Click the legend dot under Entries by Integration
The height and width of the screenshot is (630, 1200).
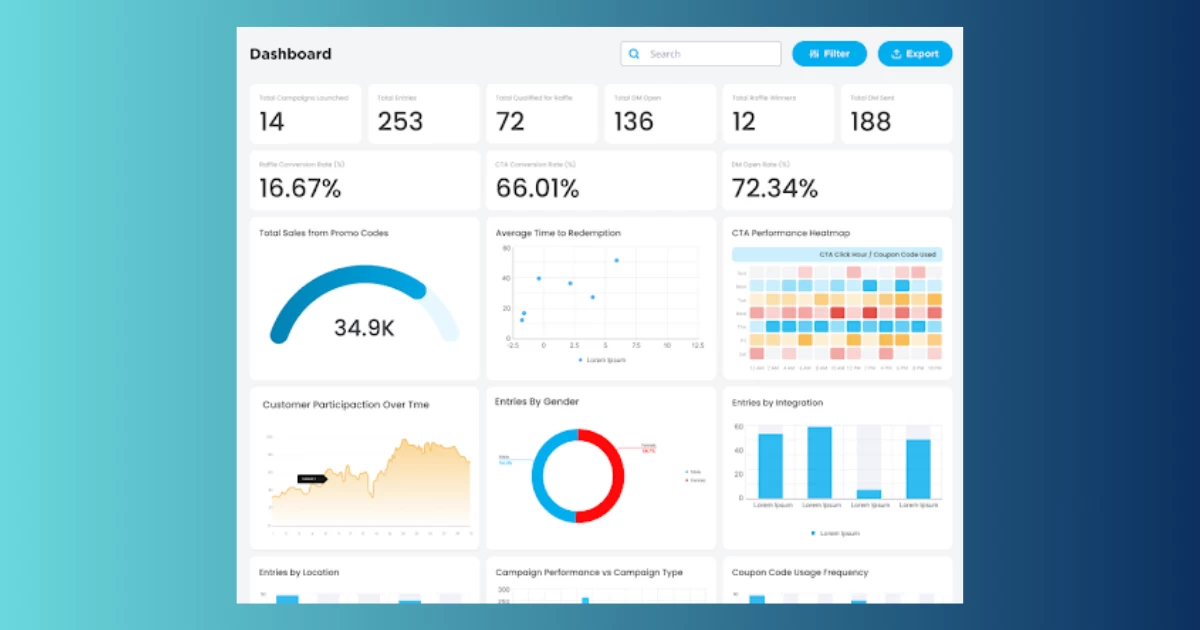812,533
